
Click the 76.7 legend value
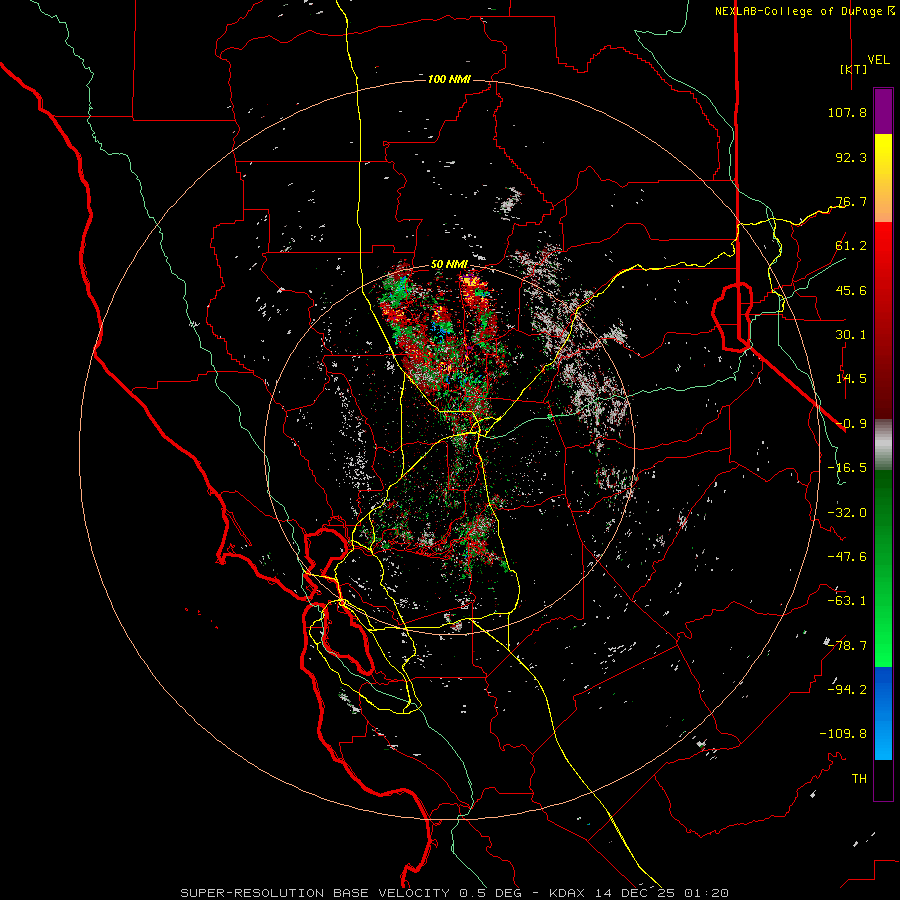coord(851,201)
